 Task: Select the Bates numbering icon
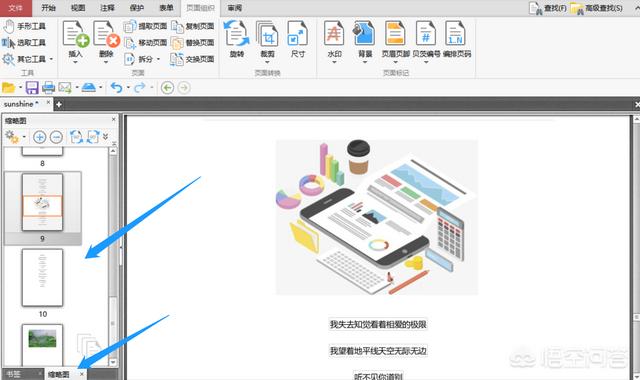click(426, 34)
